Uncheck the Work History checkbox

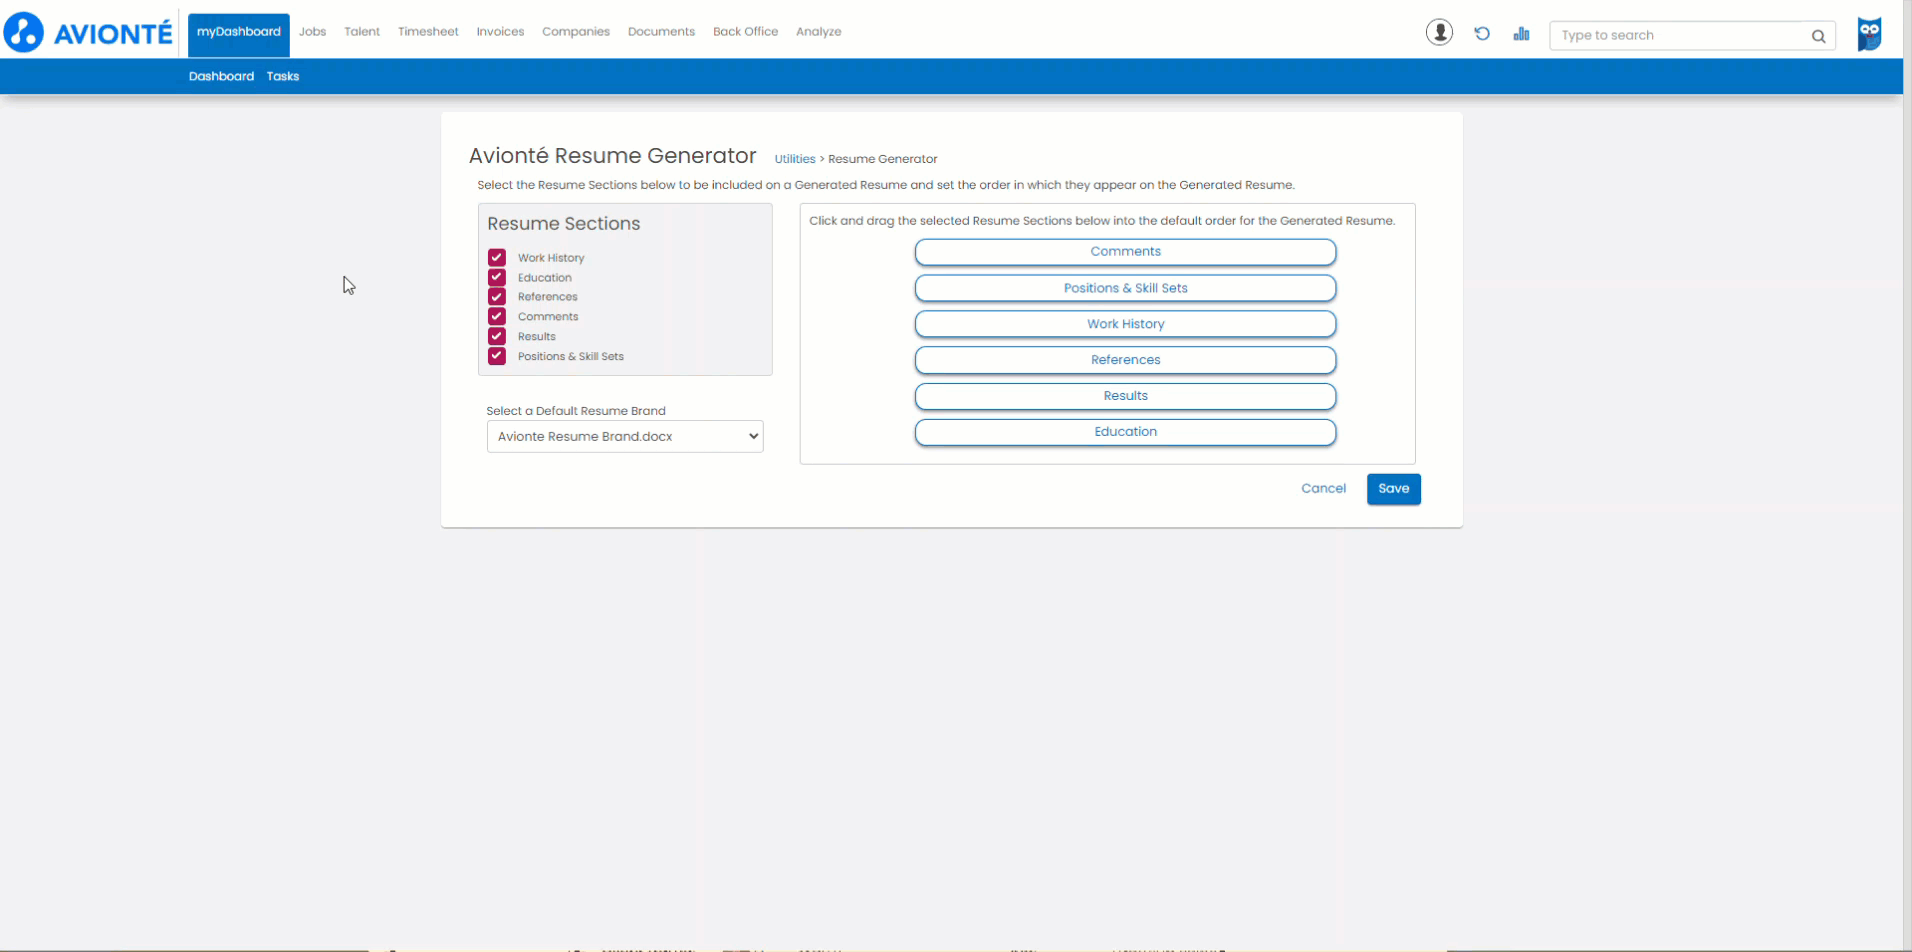497,257
